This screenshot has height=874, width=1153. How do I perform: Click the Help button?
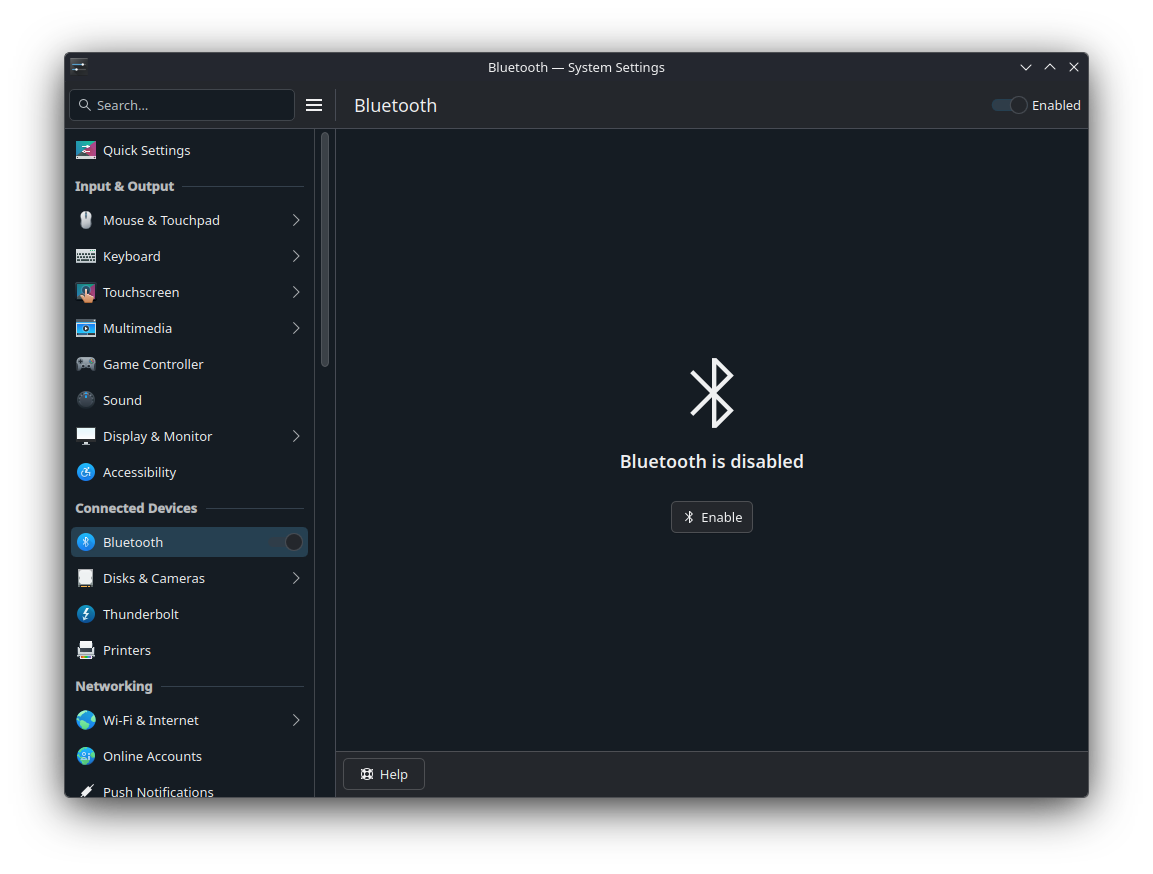pyautogui.click(x=384, y=774)
